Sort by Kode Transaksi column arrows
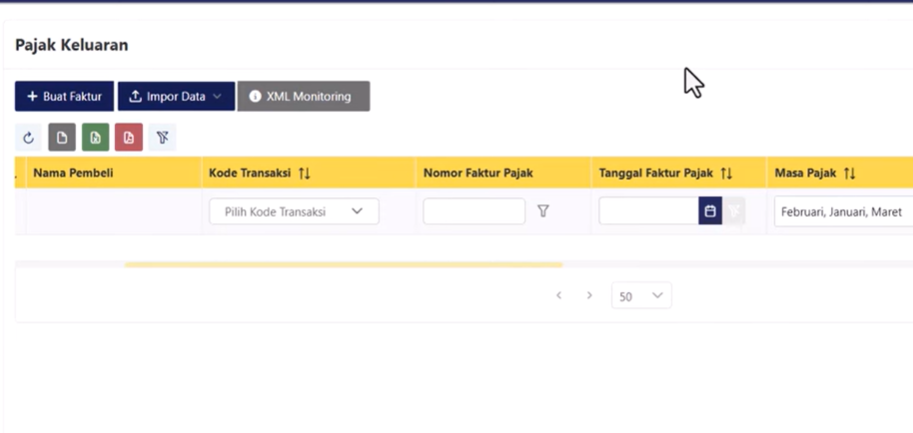913x433 pixels. tap(305, 174)
